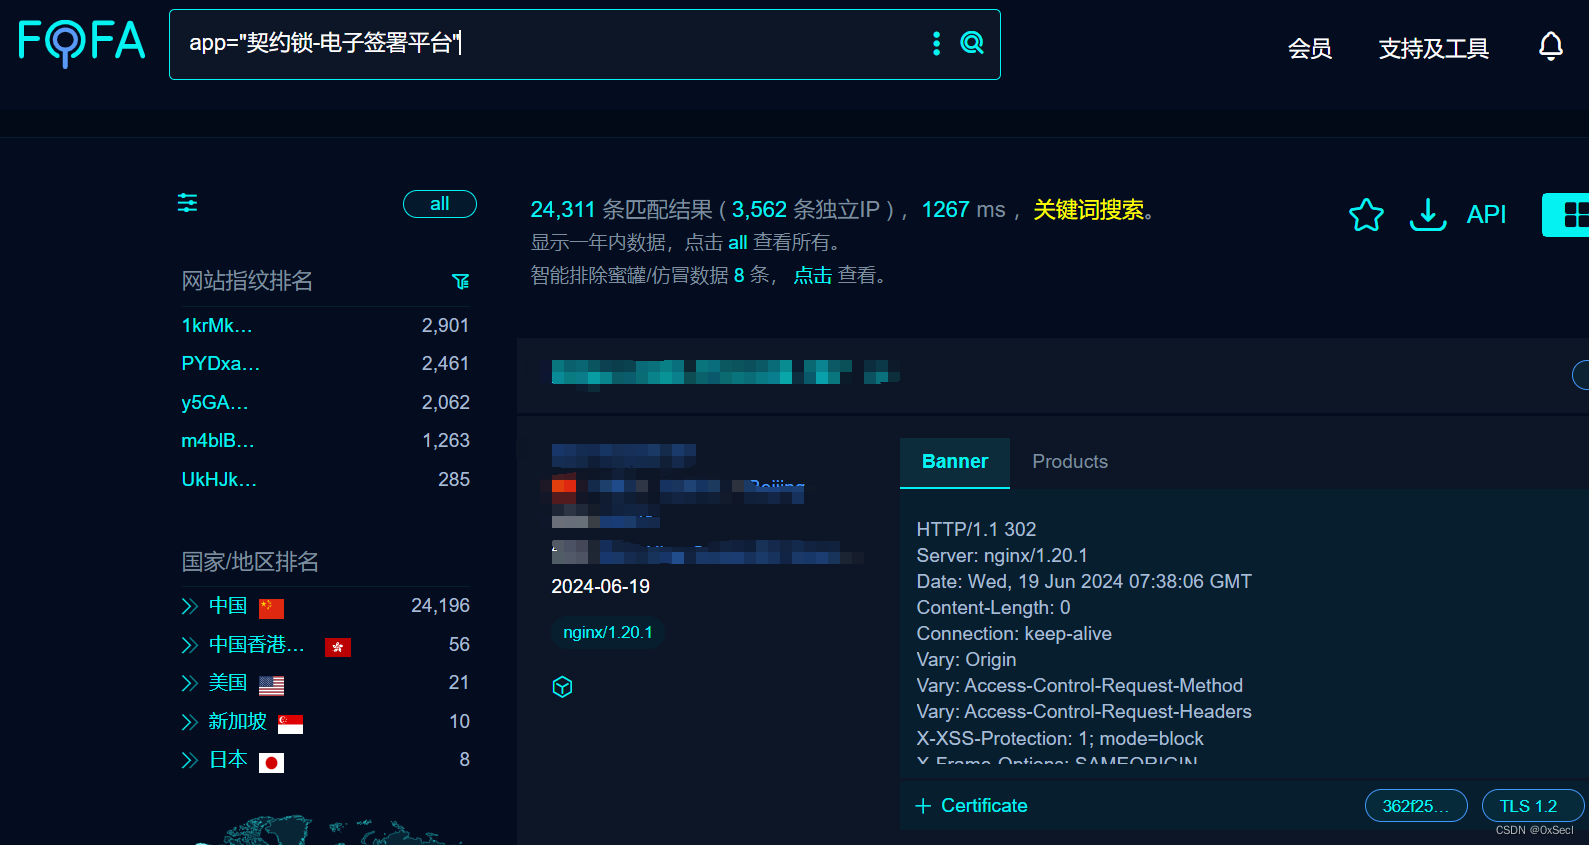
Task: Filter by fingerprint PYDxa…
Action: [221, 364]
